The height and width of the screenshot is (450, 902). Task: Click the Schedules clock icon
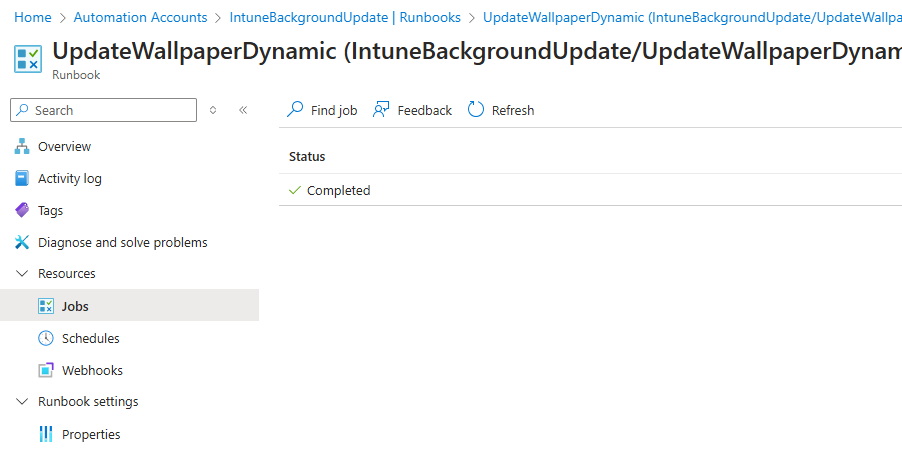(x=46, y=338)
